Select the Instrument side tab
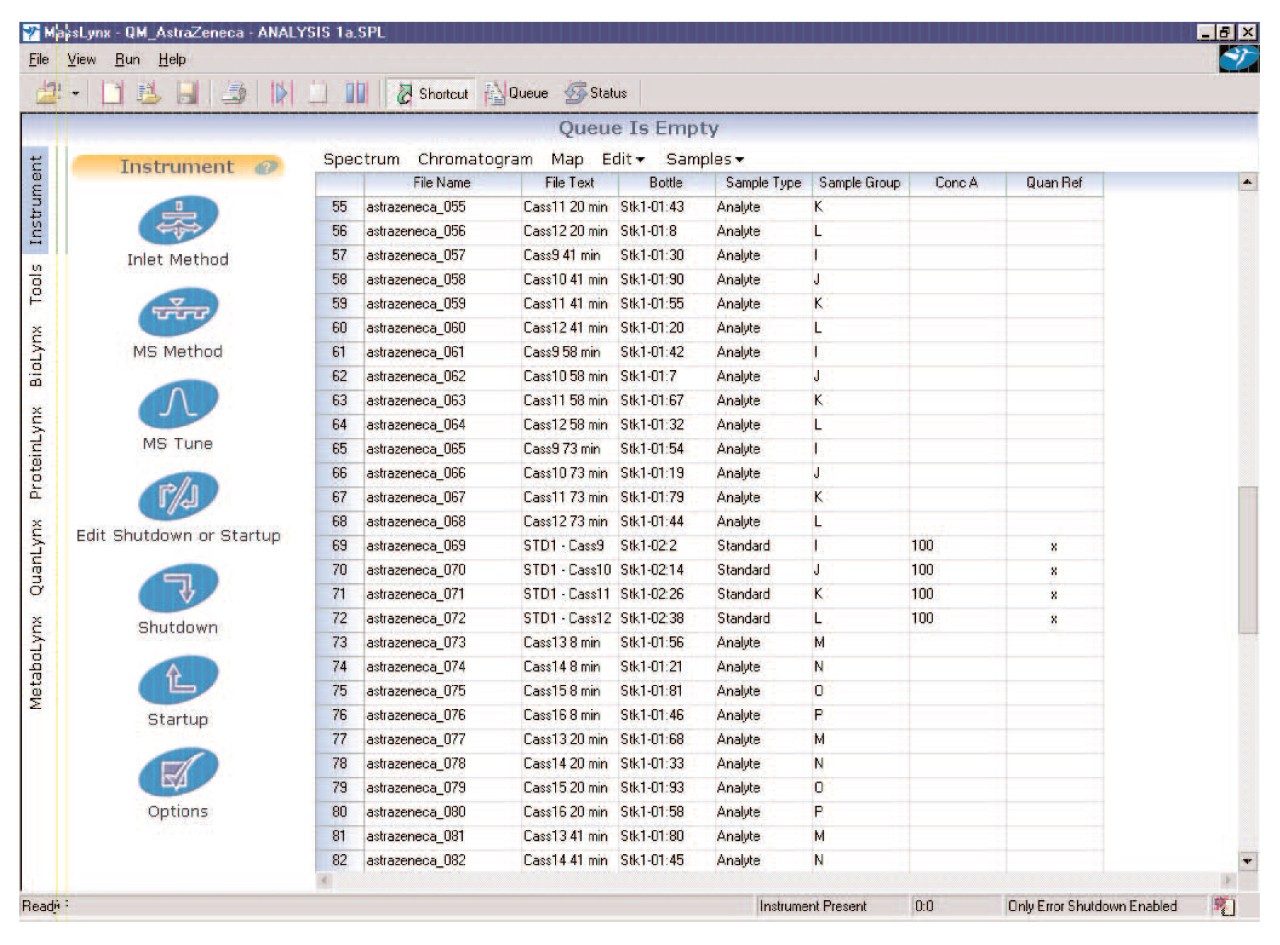The image size is (1280, 945). click(36, 201)
